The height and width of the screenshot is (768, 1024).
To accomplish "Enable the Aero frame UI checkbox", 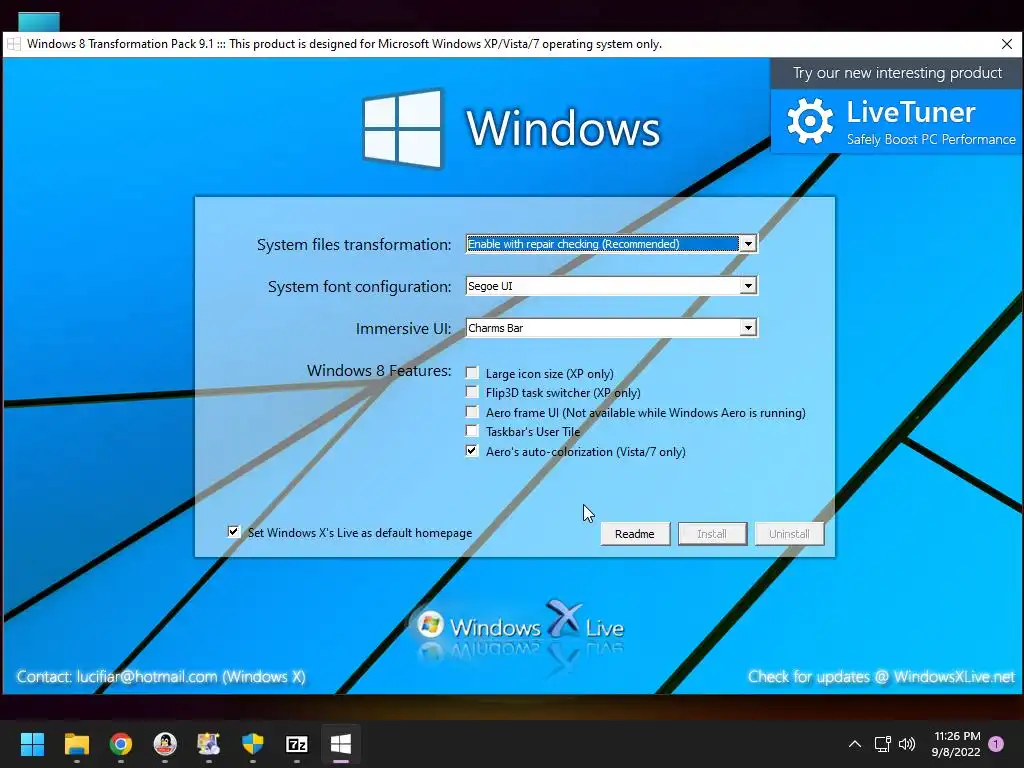I will (472, 412).
